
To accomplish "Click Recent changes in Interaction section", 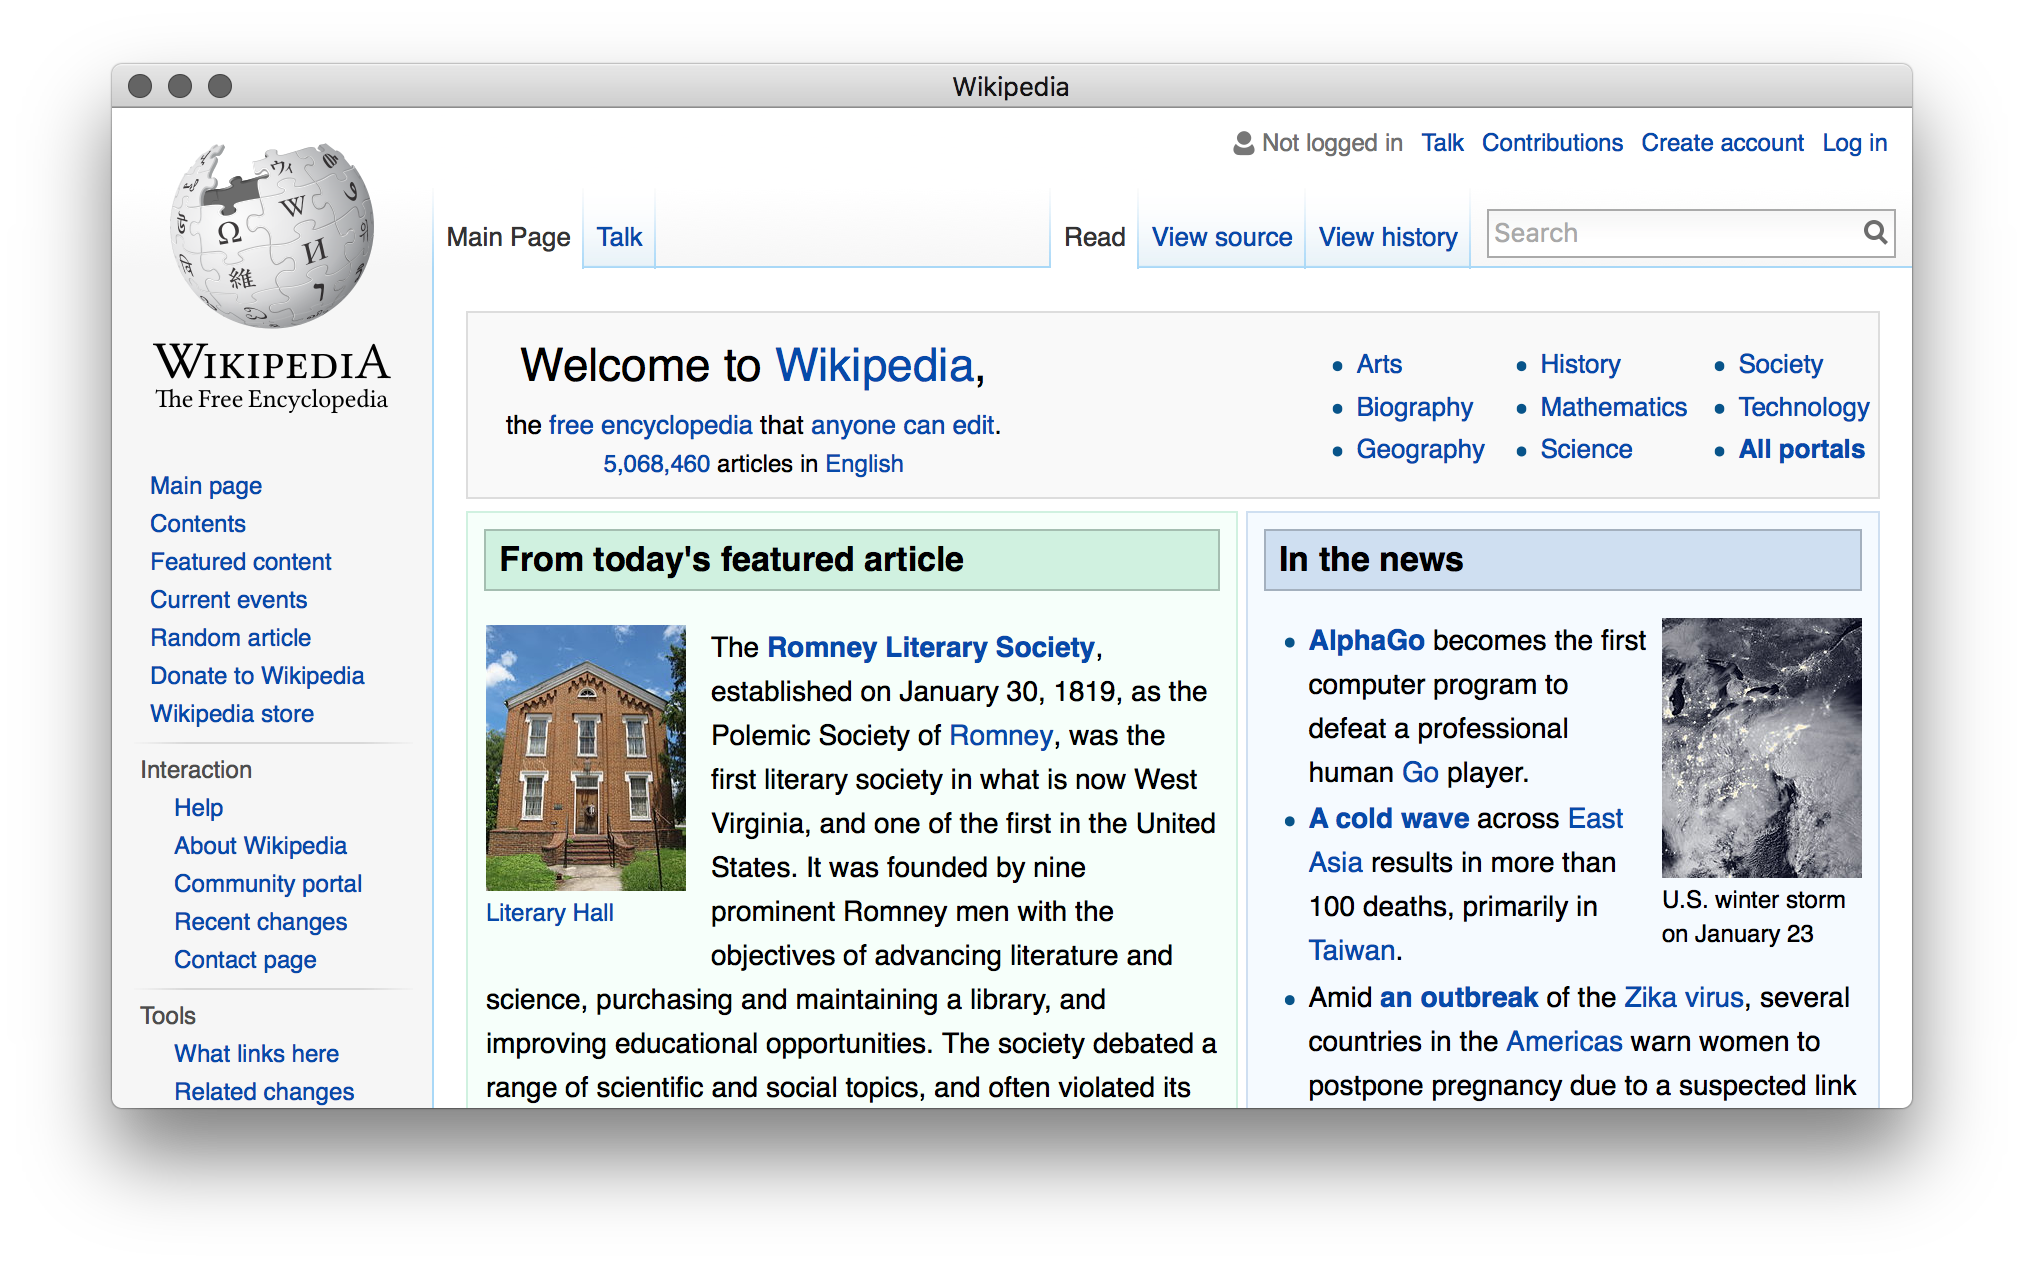I will (x=260, y=921).
